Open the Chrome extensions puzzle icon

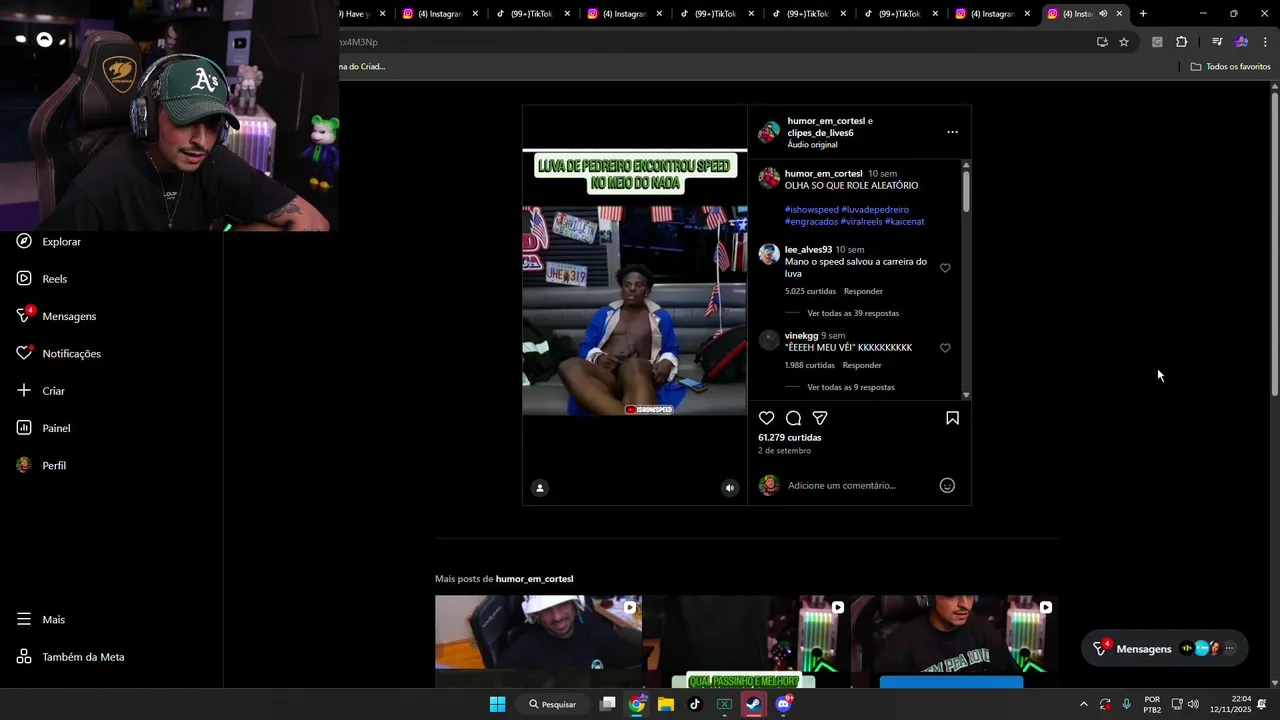pos(1182,42)
